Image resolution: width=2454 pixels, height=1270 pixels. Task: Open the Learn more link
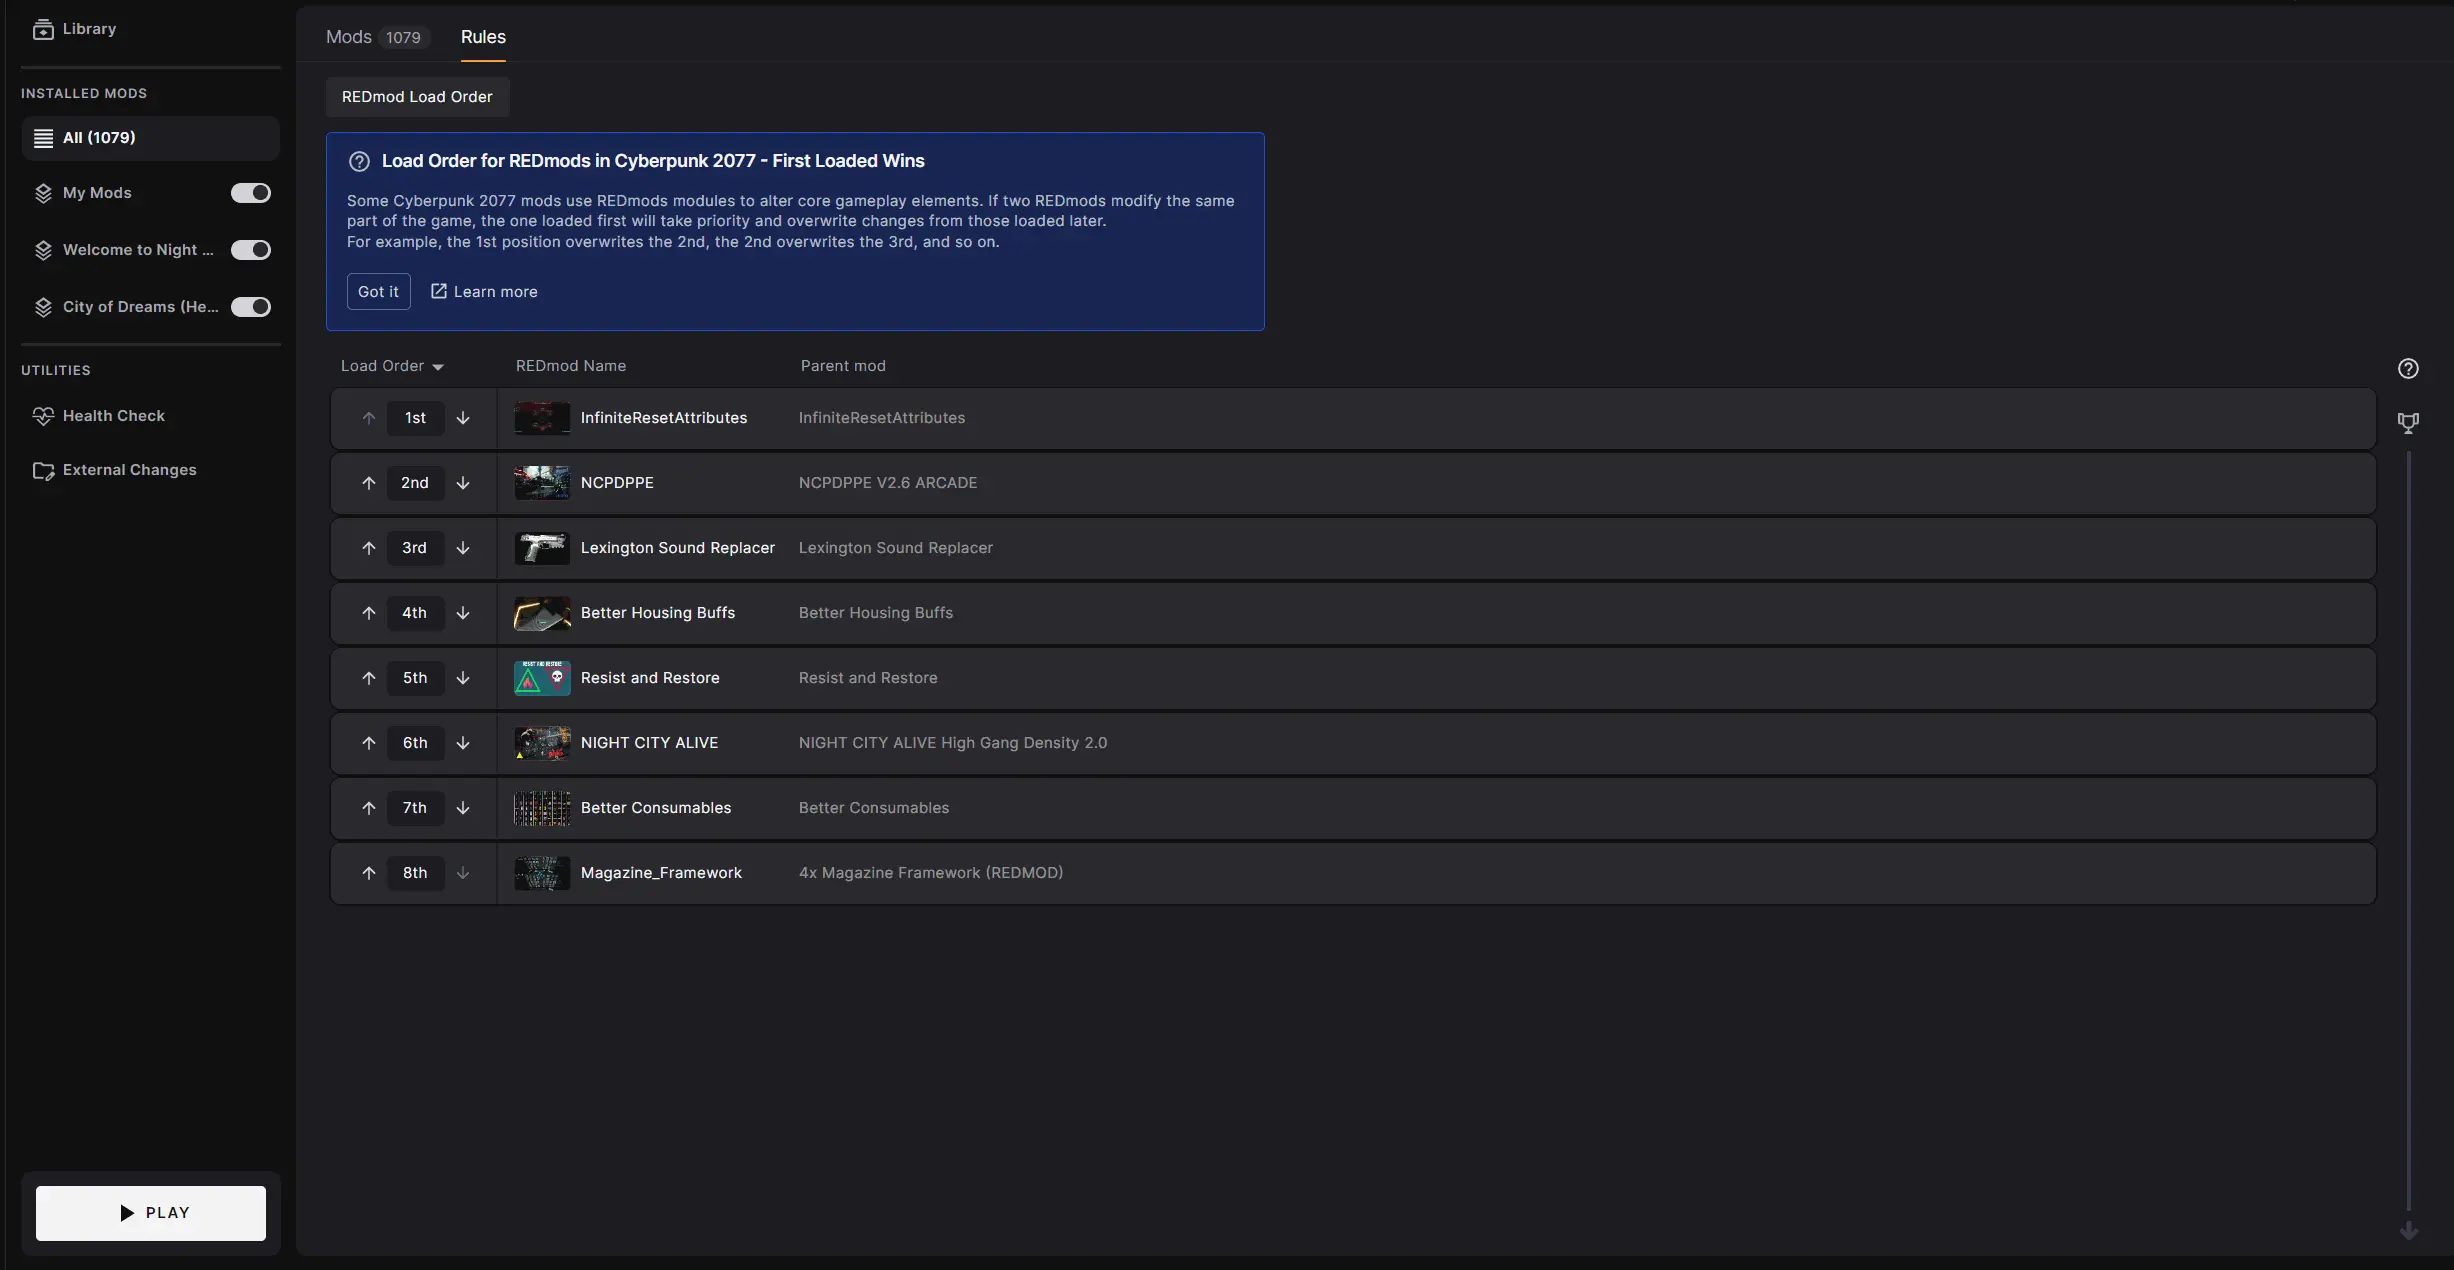[484, 291]
